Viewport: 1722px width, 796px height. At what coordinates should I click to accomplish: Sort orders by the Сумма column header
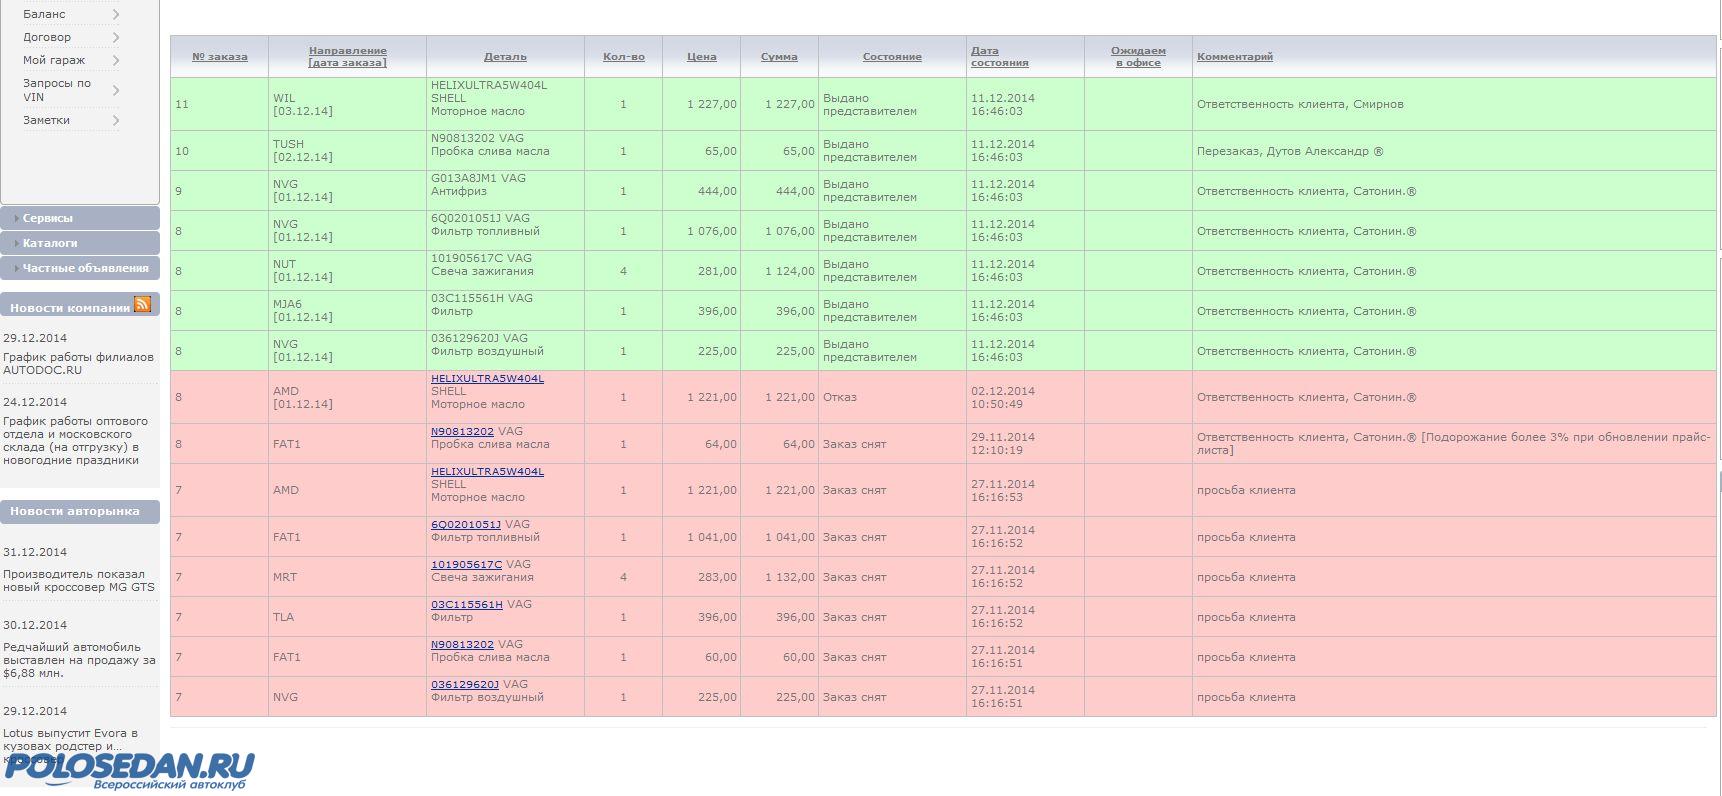[x=779, y=57]
